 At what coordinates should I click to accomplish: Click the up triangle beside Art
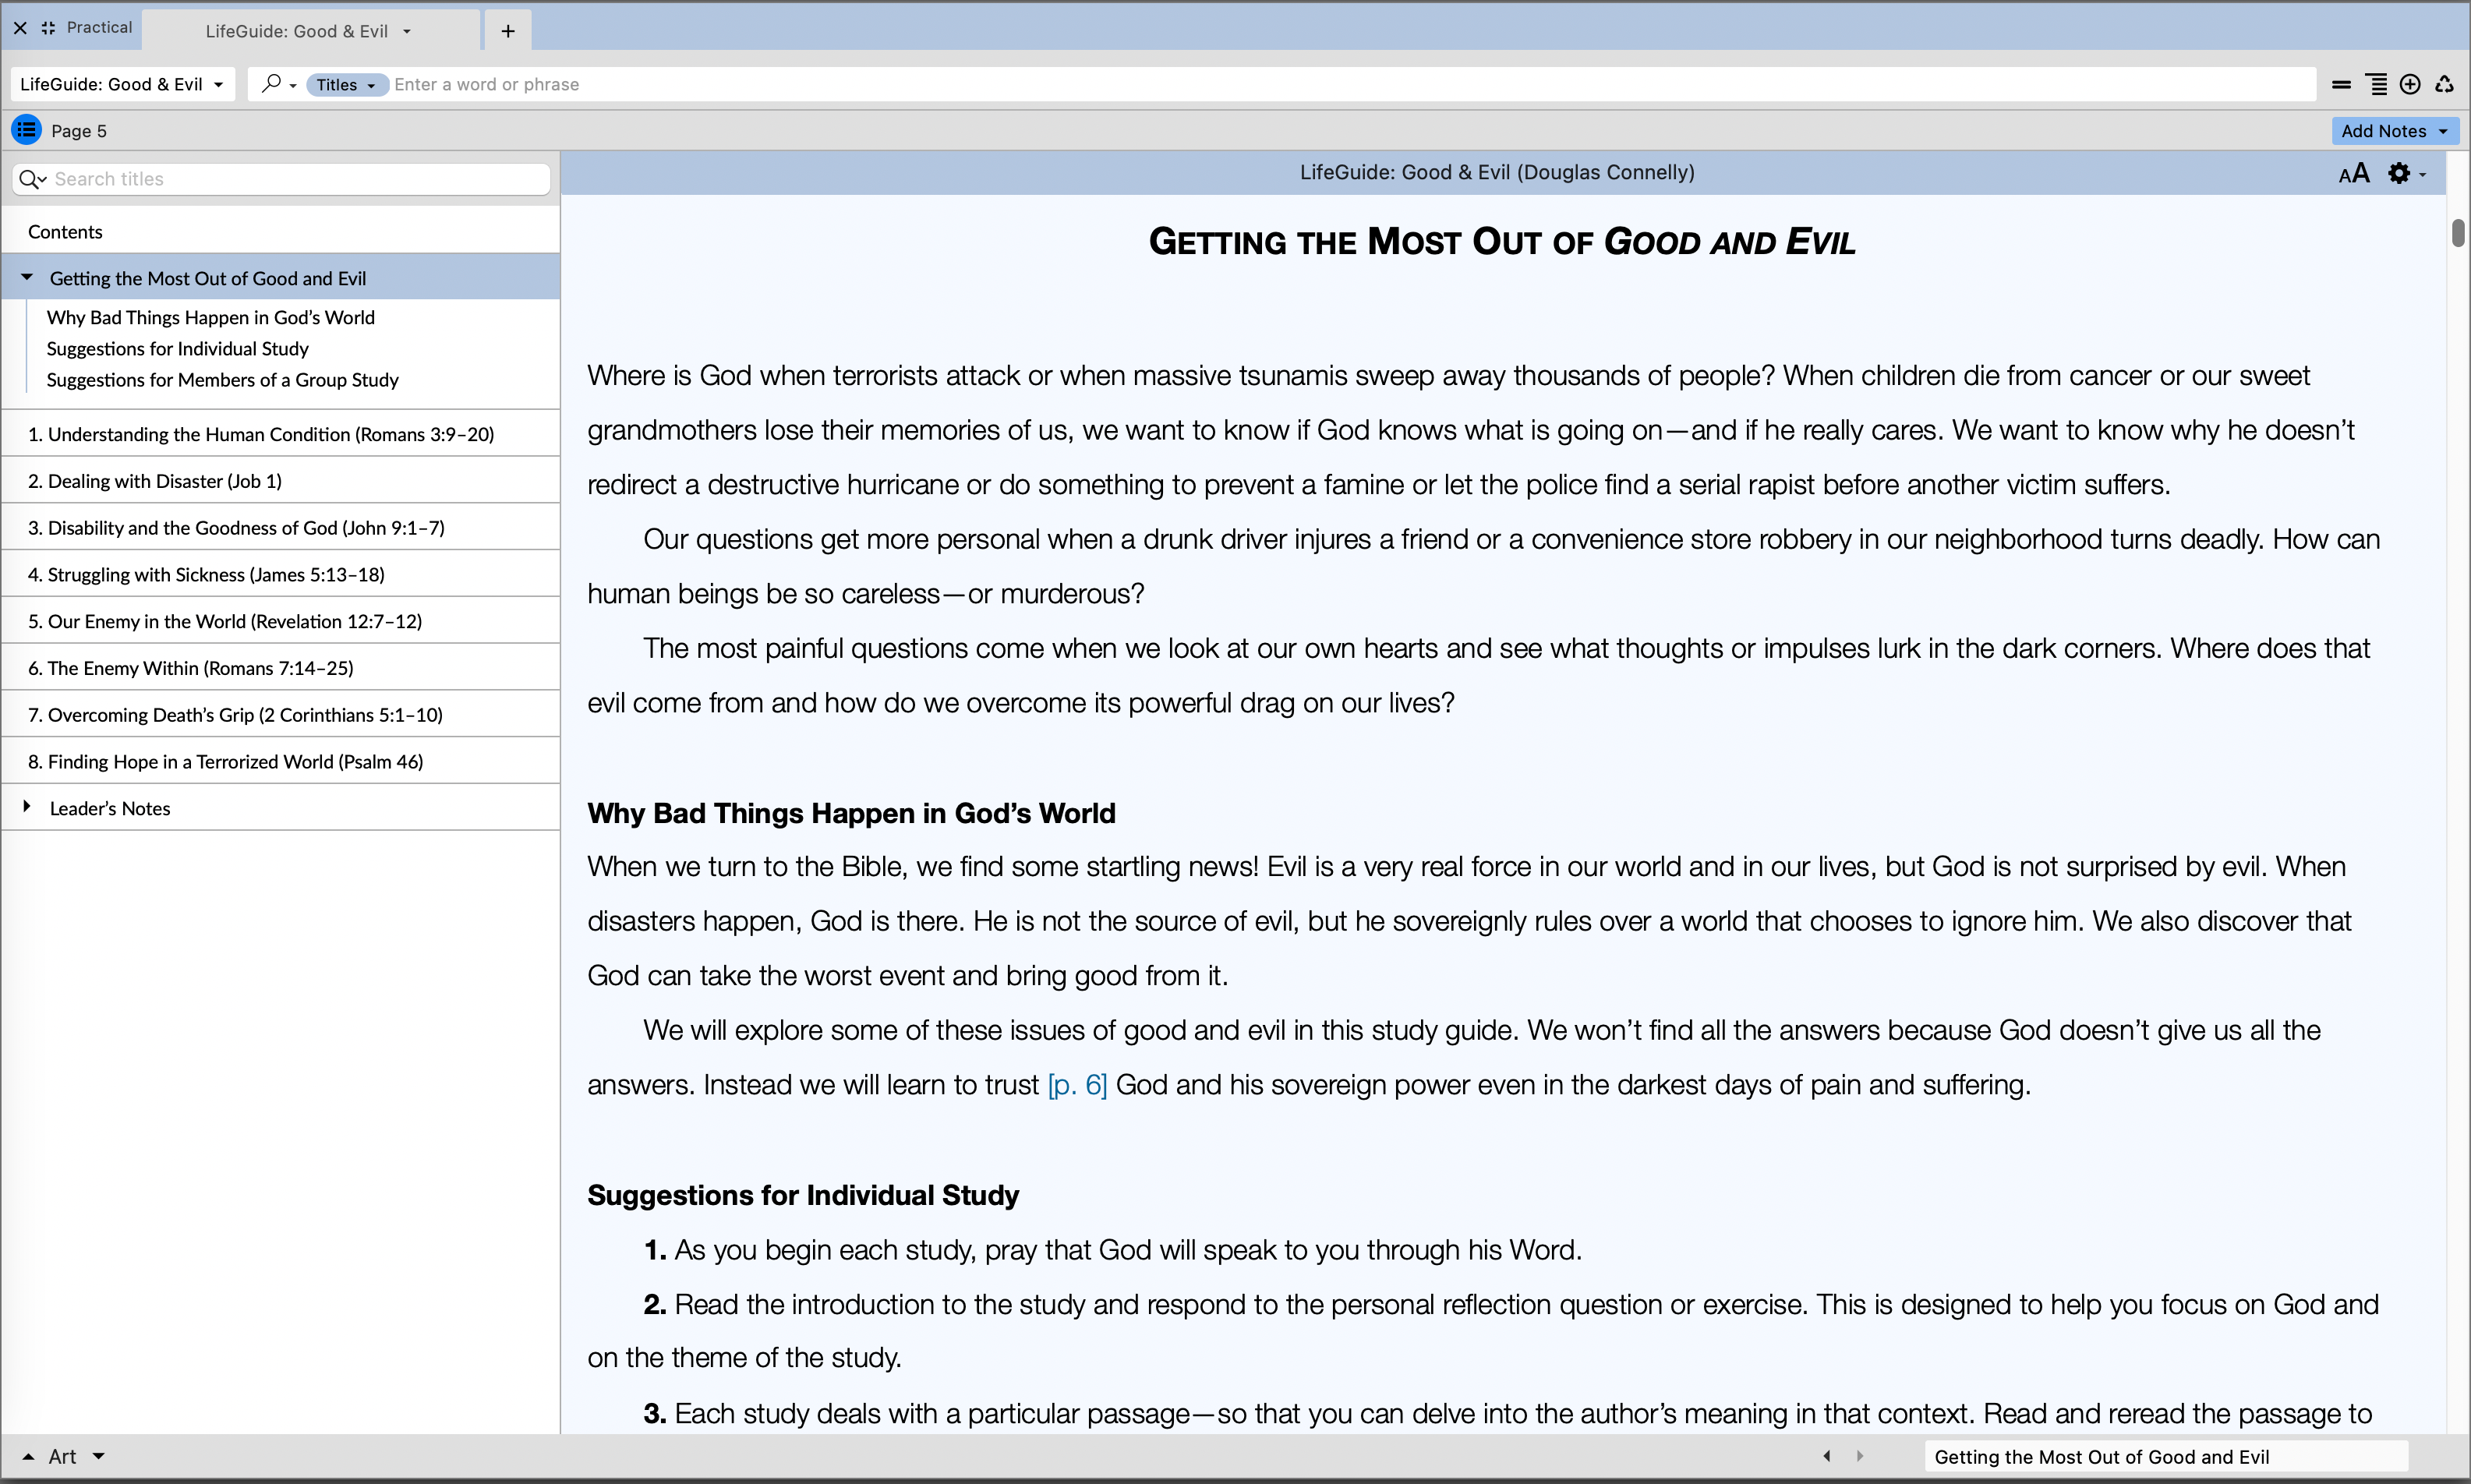[x=29, y=1457]
